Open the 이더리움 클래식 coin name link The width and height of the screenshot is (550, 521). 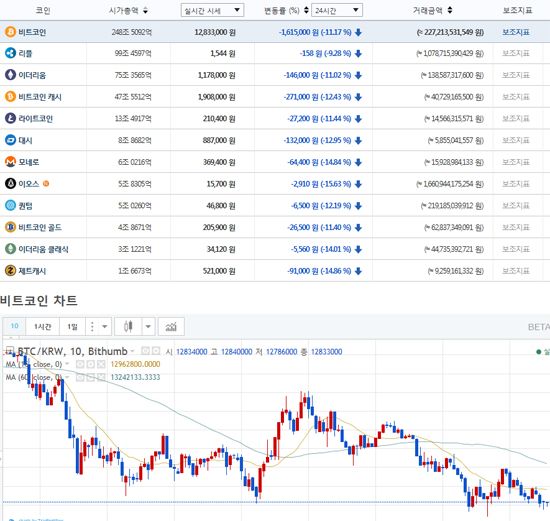pos(43,249)
